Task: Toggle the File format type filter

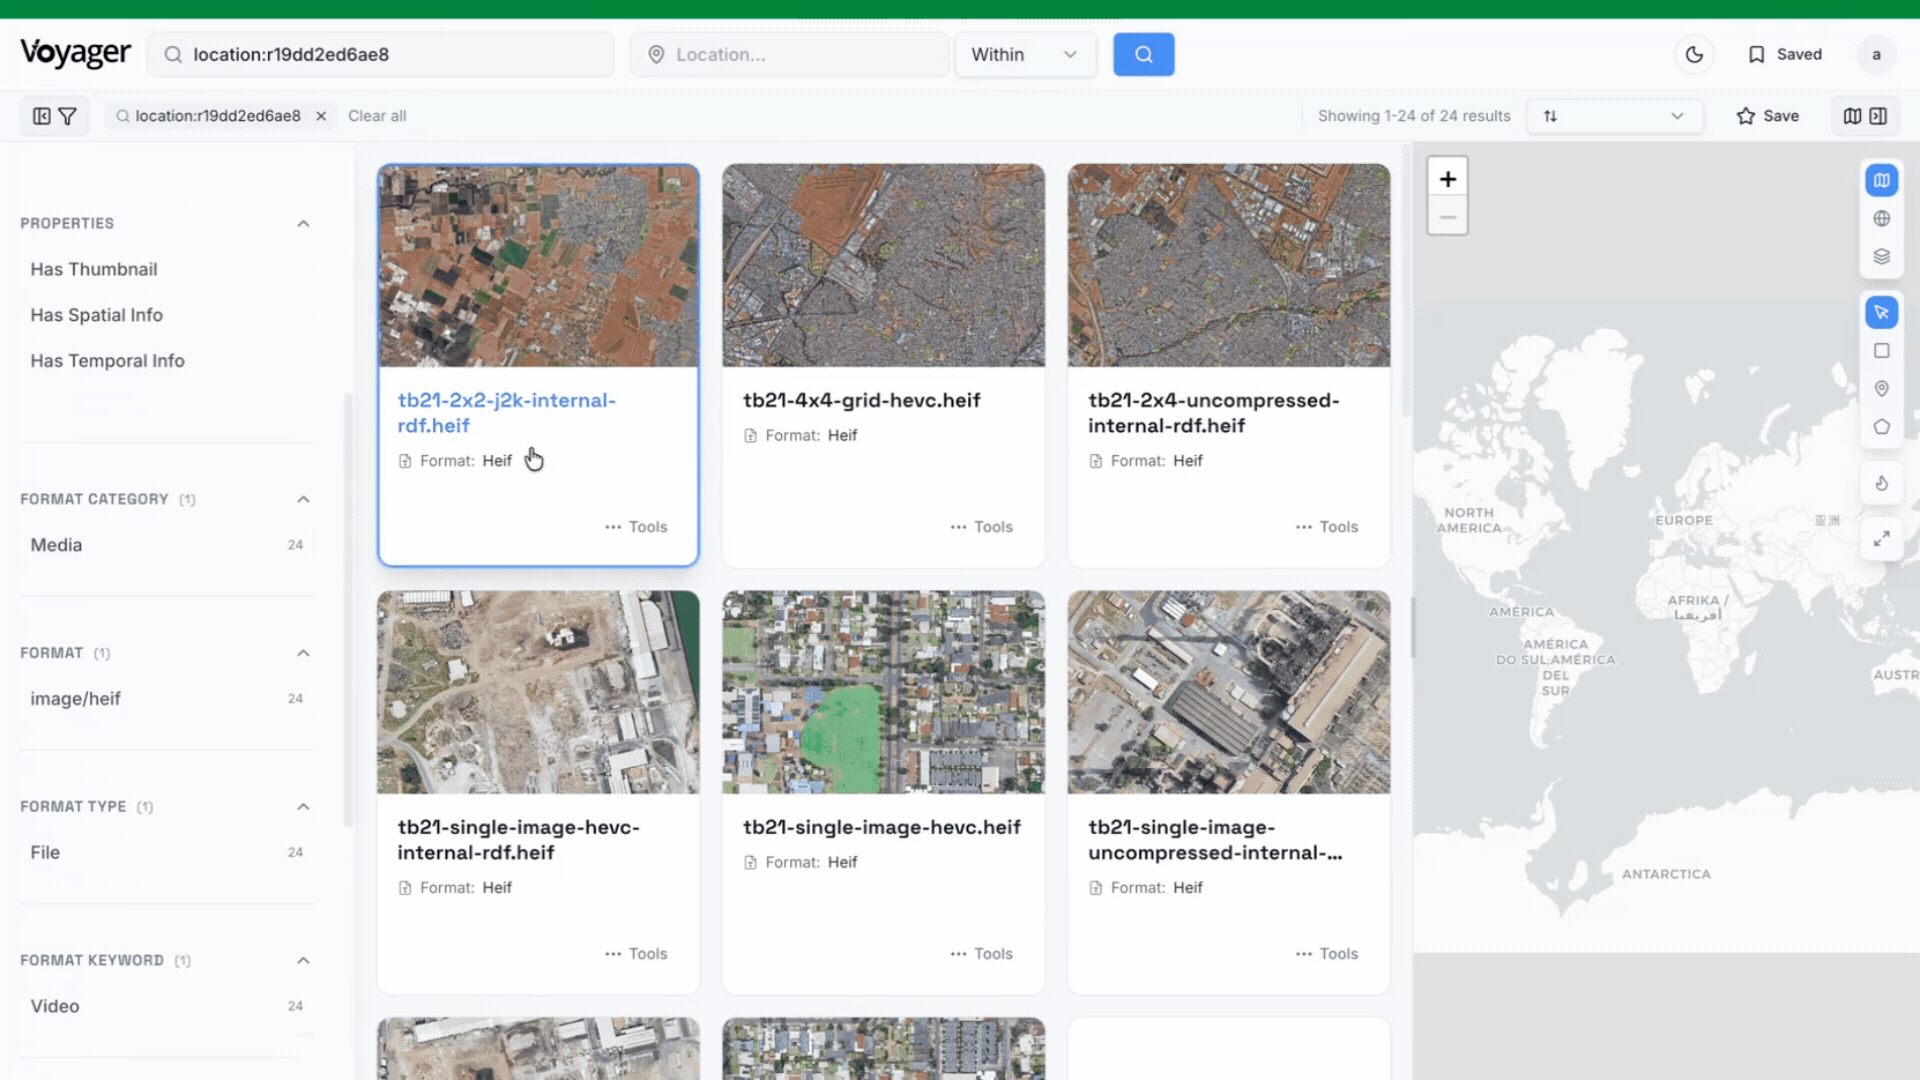Action: point(166,853)
